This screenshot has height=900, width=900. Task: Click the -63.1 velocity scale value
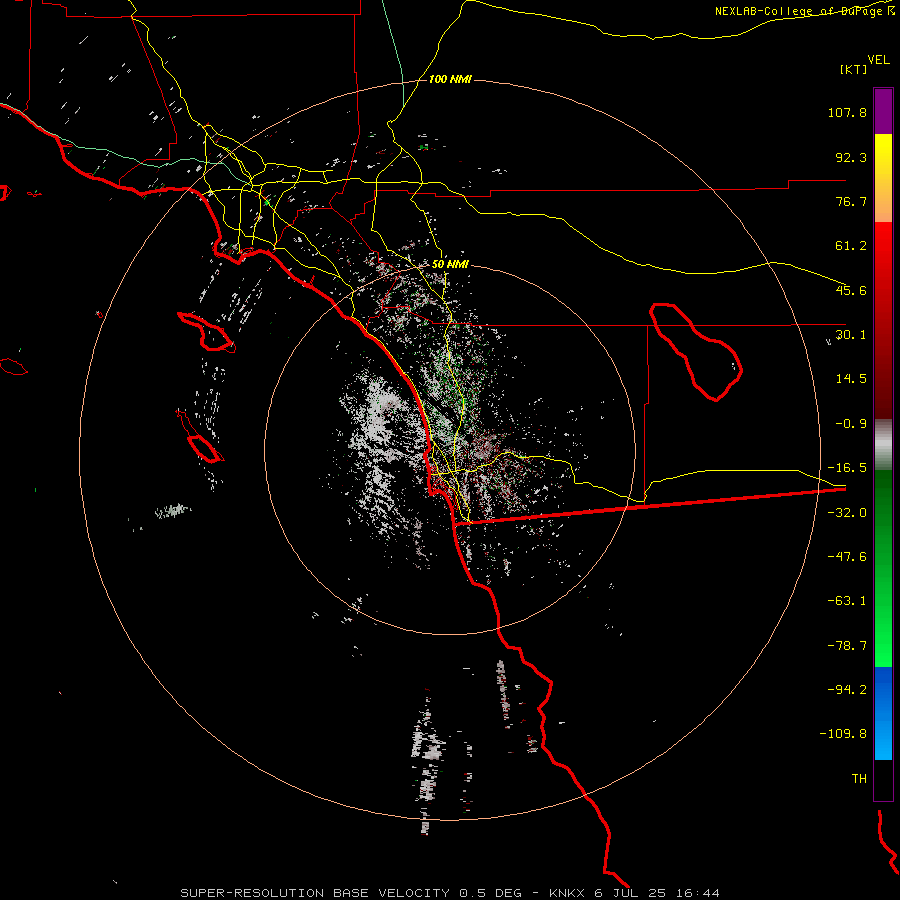847,601
